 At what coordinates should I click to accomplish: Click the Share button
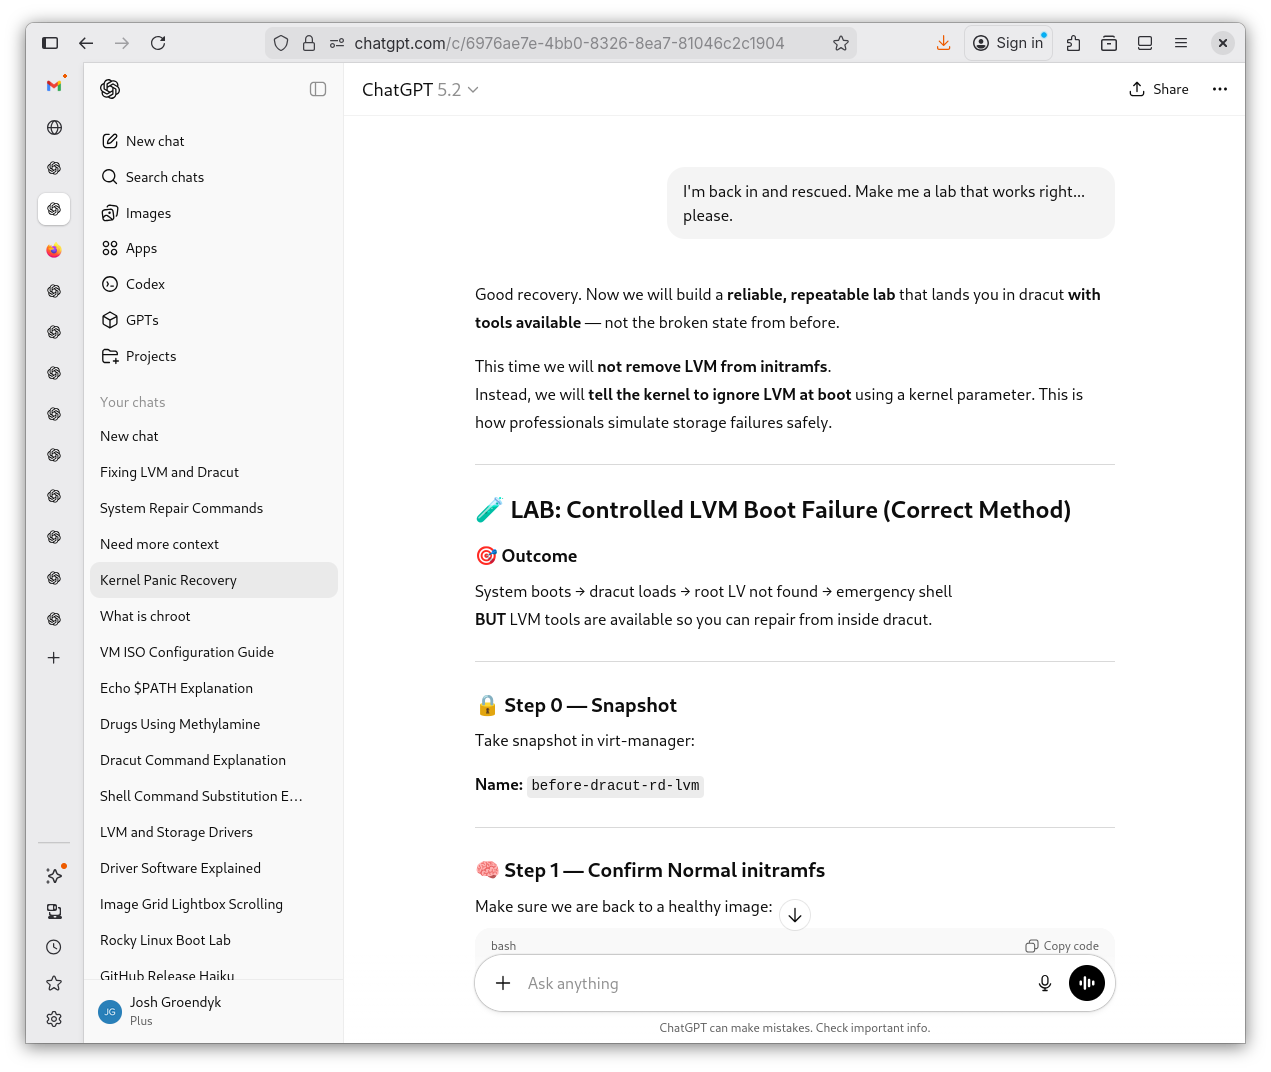[1159, 89]
